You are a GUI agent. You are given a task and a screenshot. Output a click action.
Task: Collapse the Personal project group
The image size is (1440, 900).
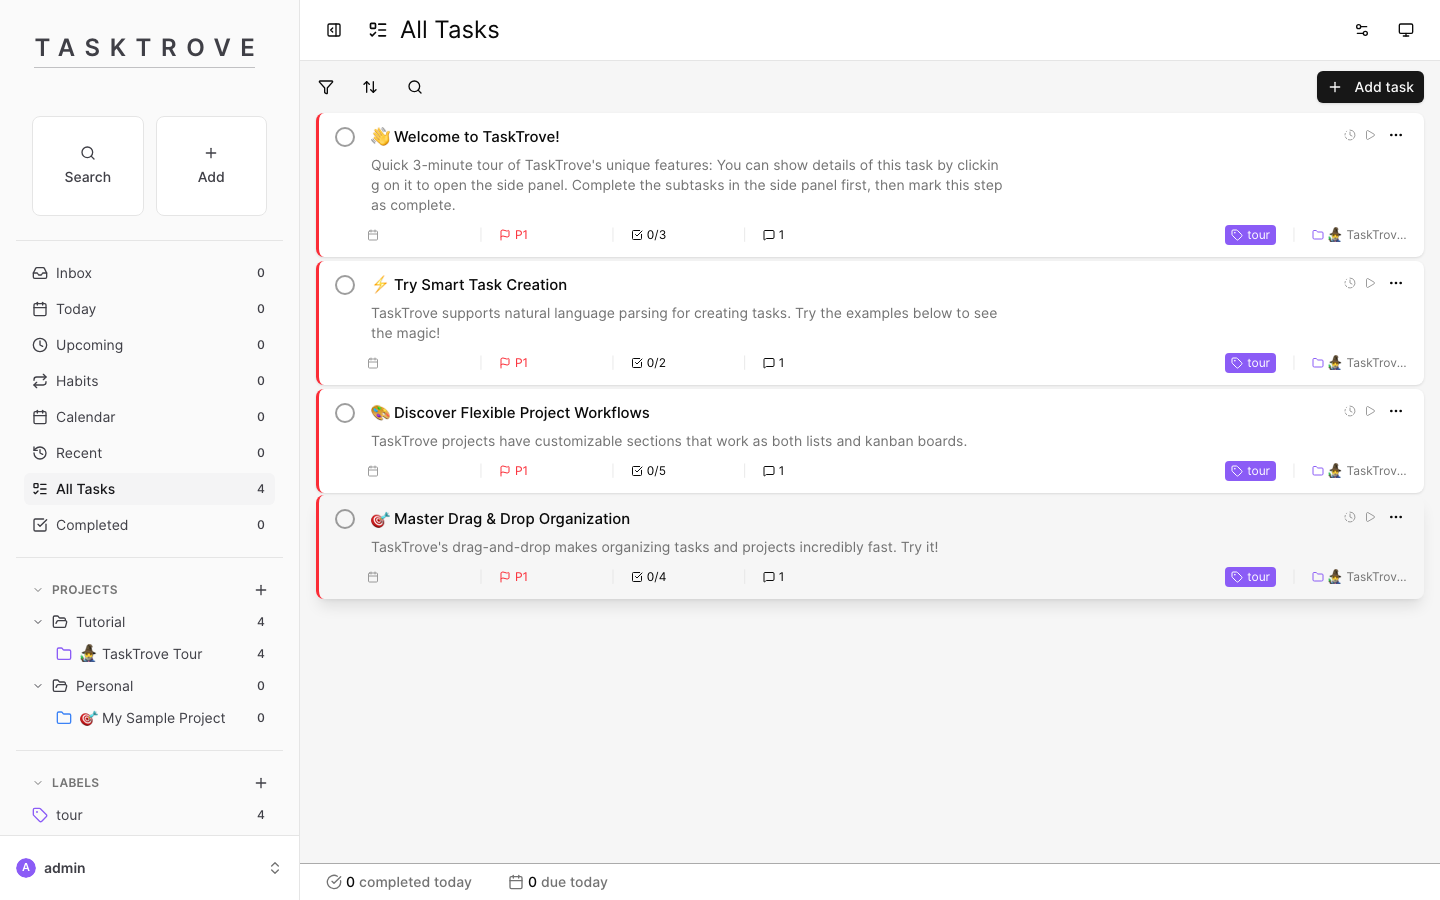38,686
